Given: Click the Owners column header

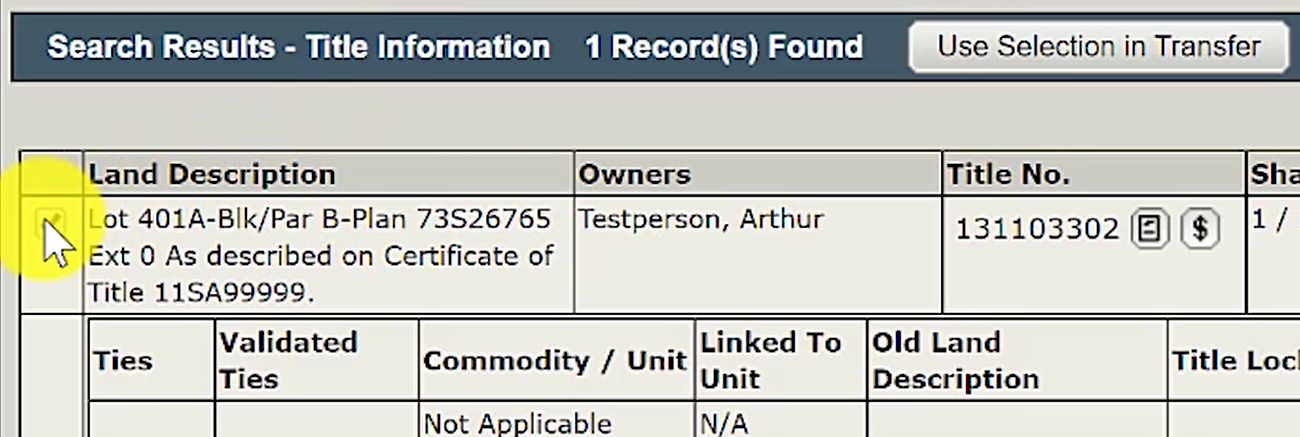Looking at the screenshot, I should (635, 174).
